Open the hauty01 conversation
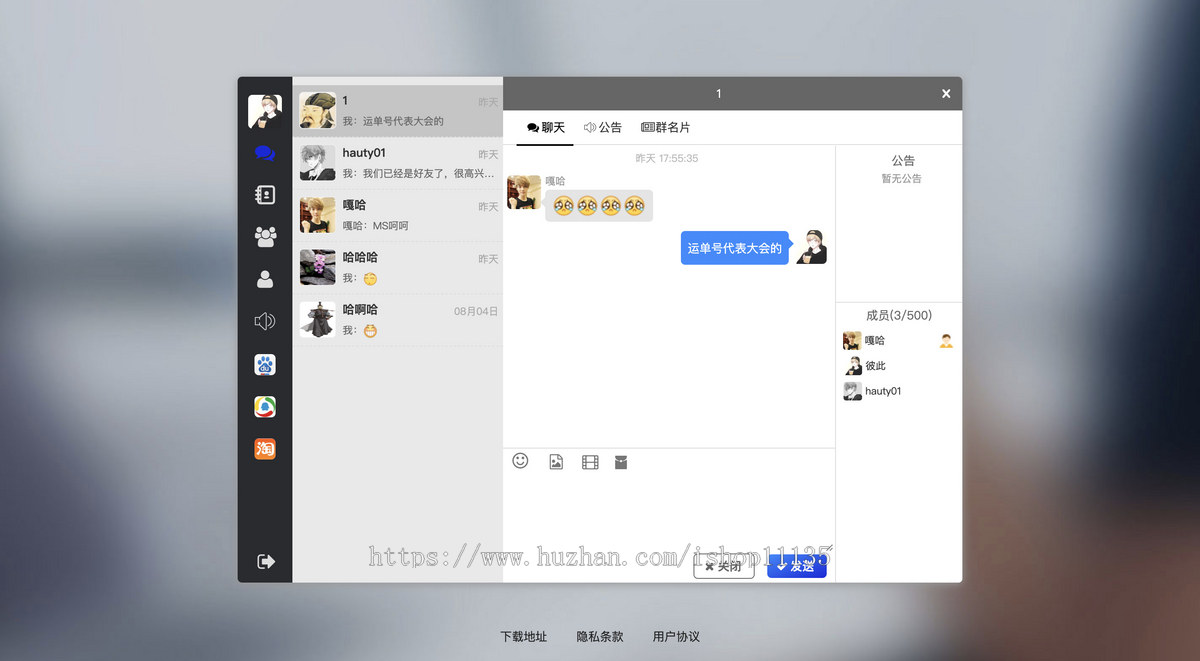The height and width of the screenshot is (661, 1200). pyautogui.click(x=398, y=163)
